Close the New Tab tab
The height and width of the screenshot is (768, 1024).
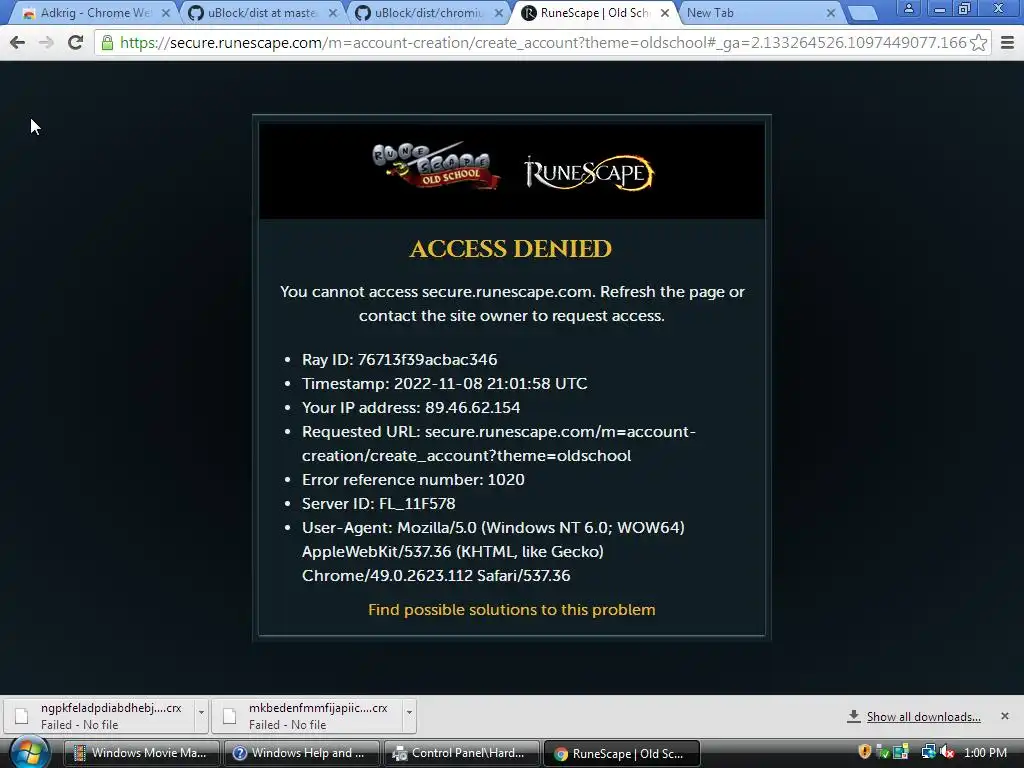pos(831,12)
